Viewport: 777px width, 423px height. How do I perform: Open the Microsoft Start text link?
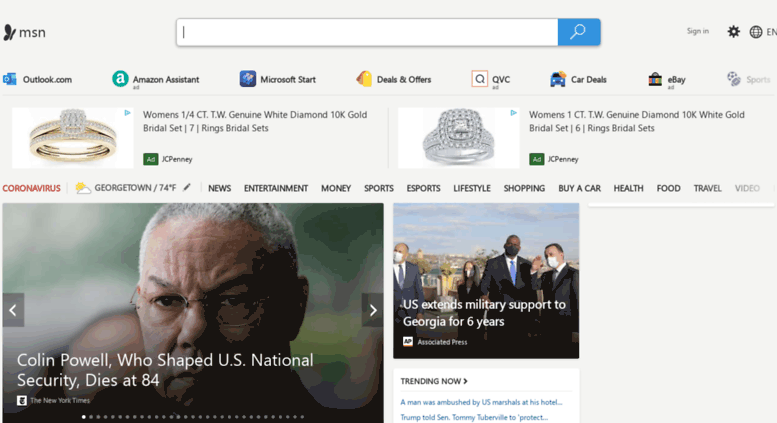[x=288, y=79]
